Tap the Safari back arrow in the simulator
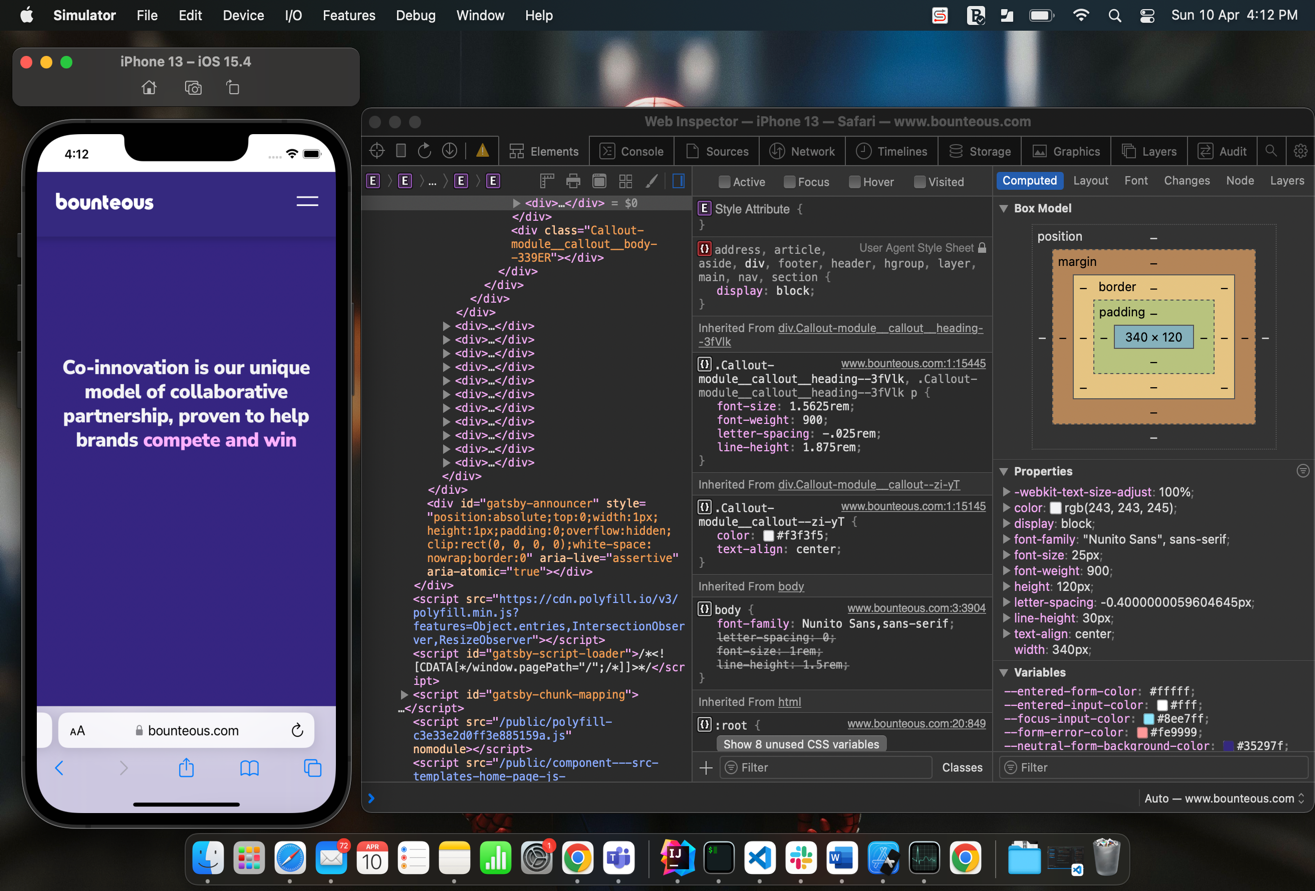This screenshot has height=891, width=1315. click(59, 768)
